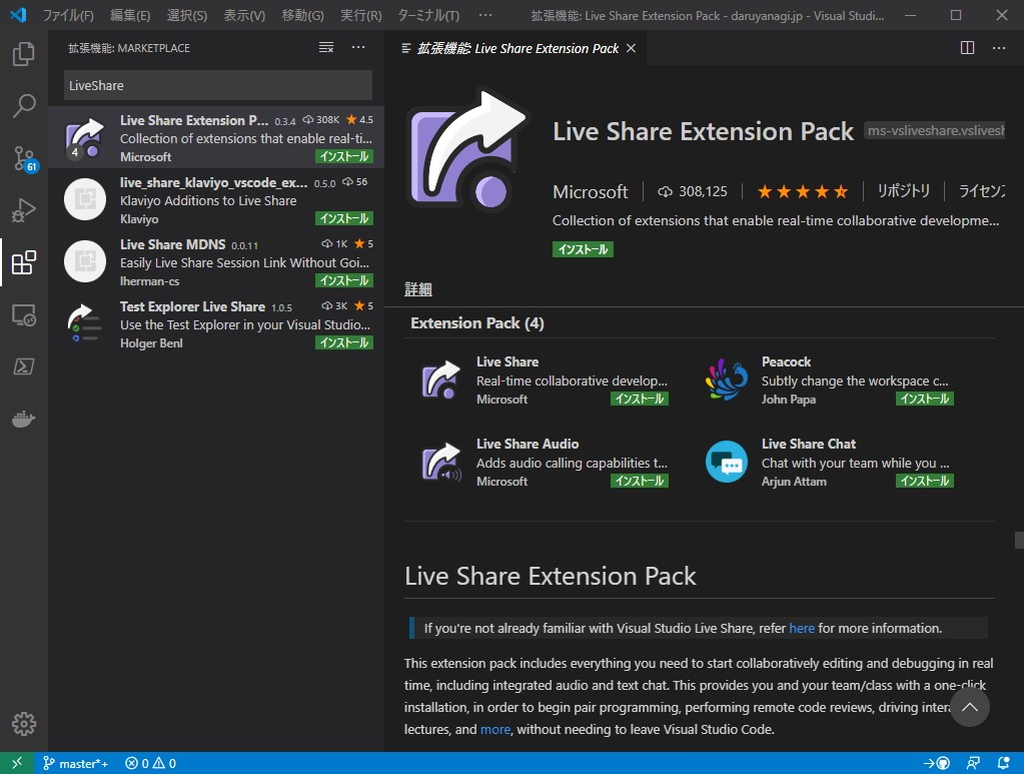Select the 詳細 tab on the extension page
The height and width of the screenshot is (774, 1024).
pyautogui.click(x=417, y=289)
